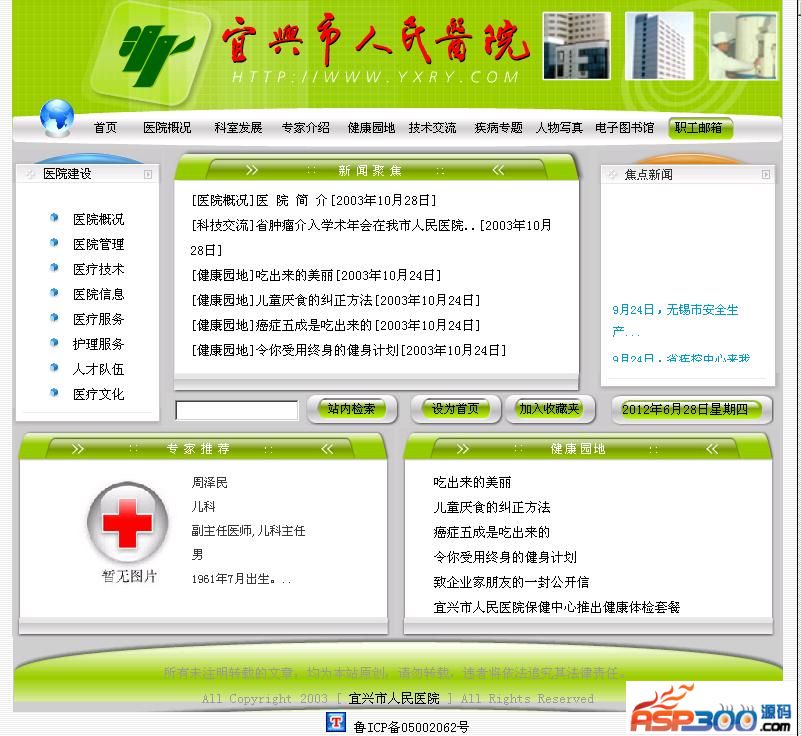This screenshot has width=801, height=736.
Task: Click the left double-arrow in 新闻聚焦 header
Action: 498,170
